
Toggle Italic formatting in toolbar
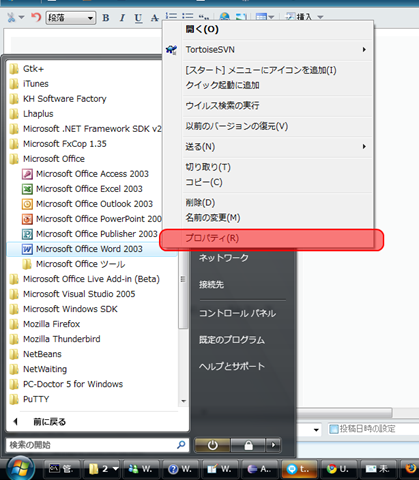[x=122, y=18]
